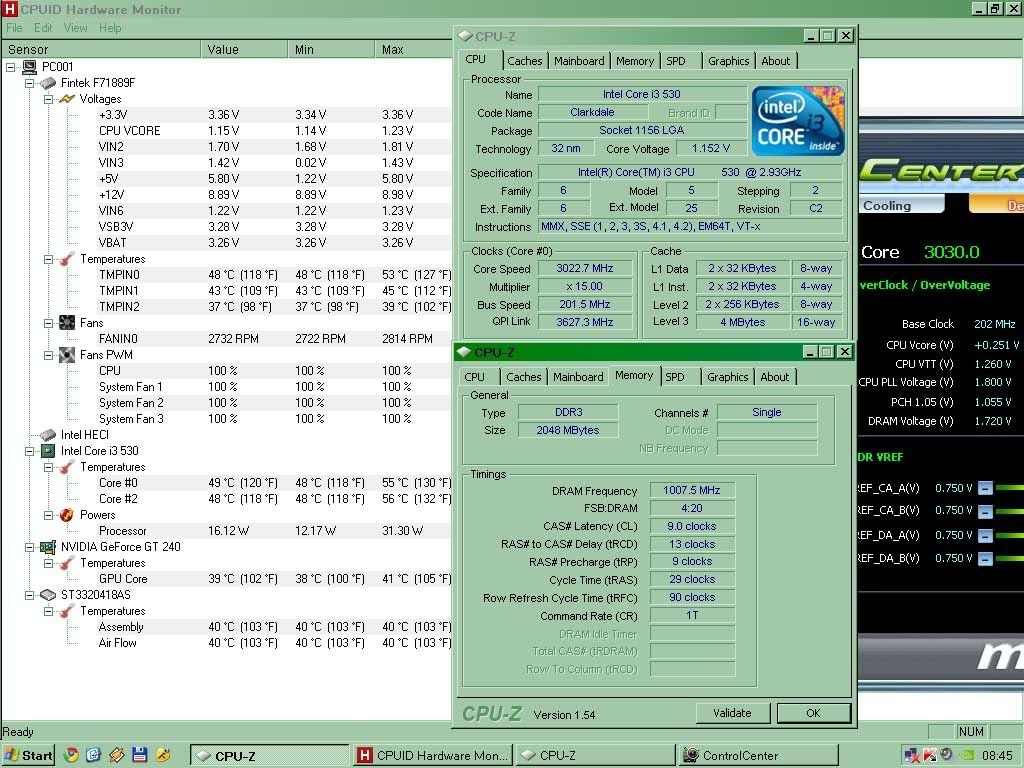Decrease the REF_CA_A voltage with its minus button

pyautogui.click(x=985, y=488)
